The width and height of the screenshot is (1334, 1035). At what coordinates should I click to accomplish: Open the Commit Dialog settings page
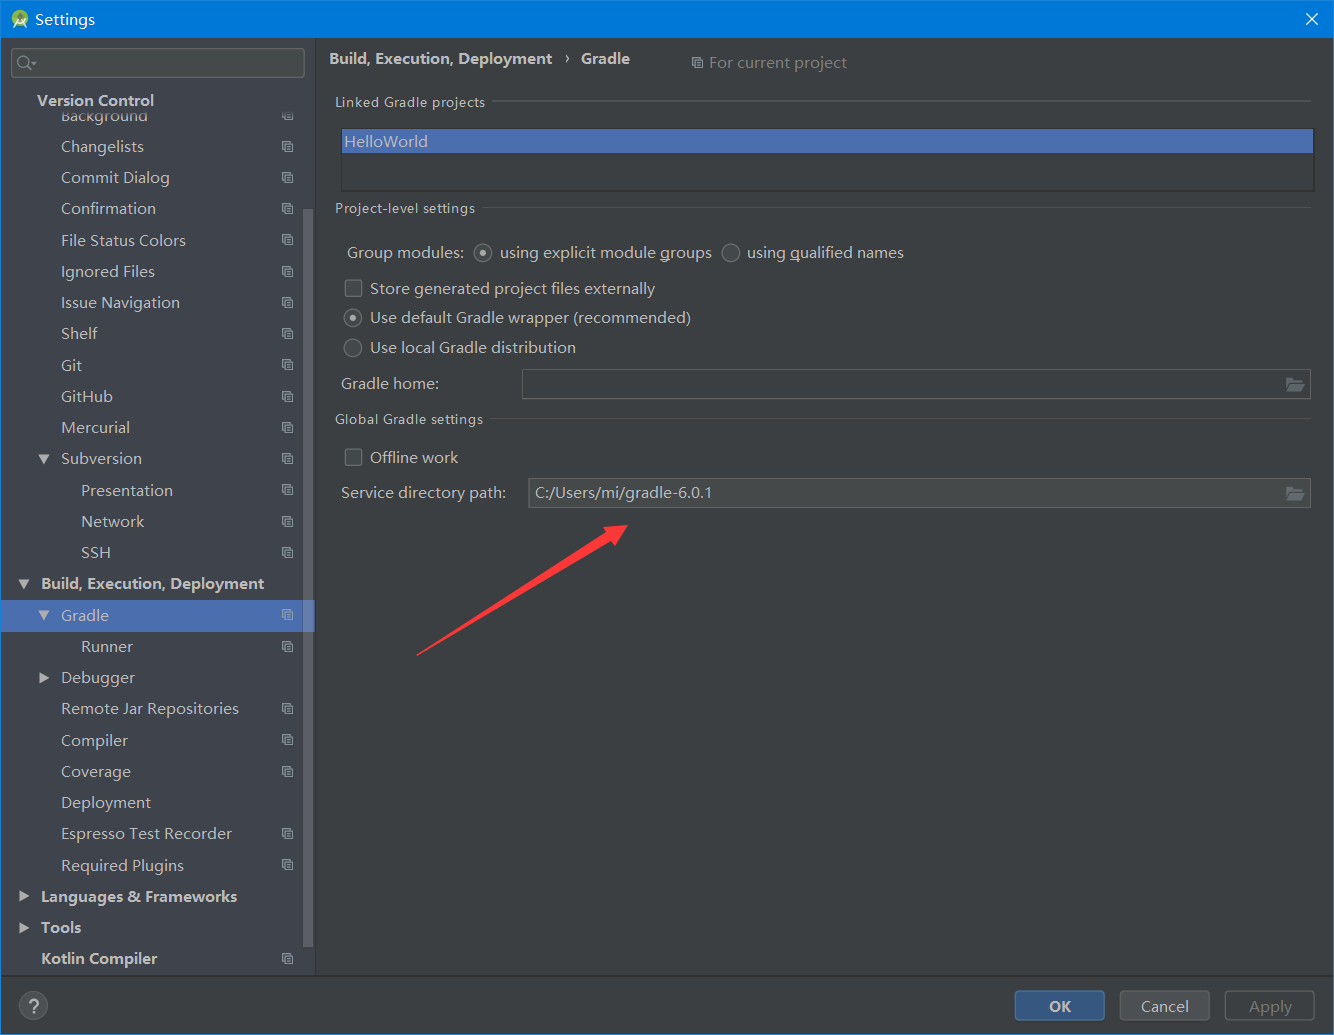(x=115, y=178)
